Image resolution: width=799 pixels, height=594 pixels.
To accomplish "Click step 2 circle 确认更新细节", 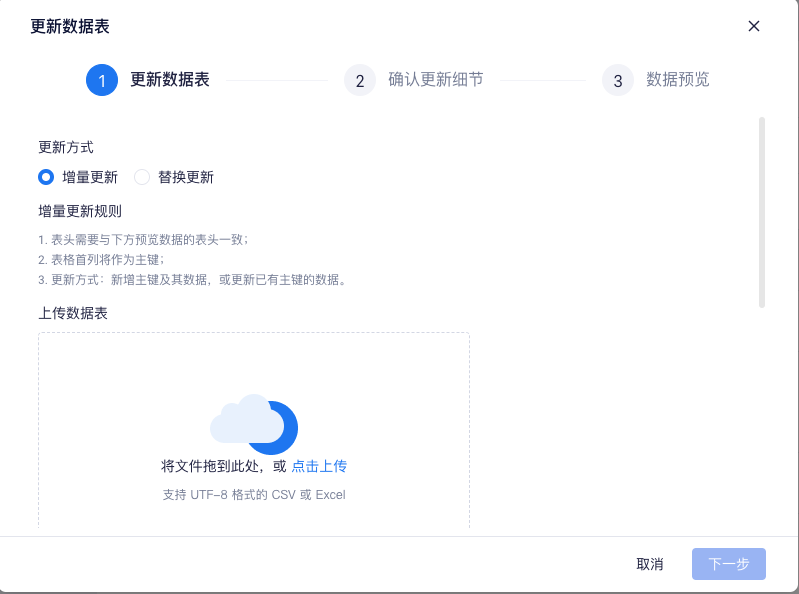I will [360, 80].
